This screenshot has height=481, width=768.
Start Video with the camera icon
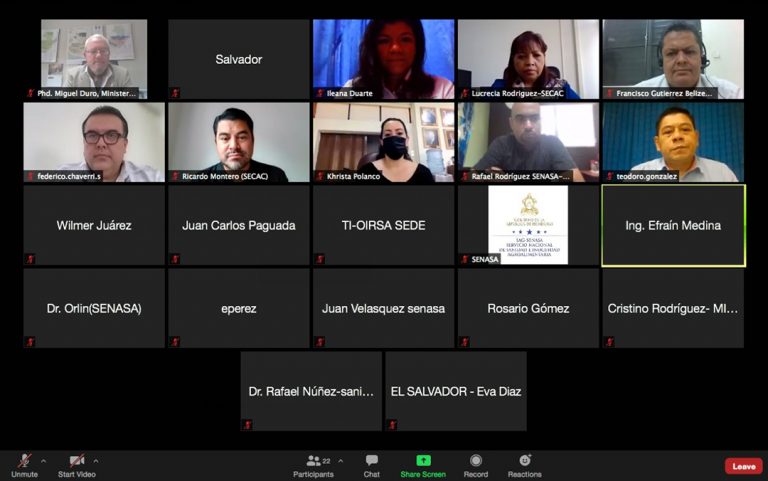76,461
